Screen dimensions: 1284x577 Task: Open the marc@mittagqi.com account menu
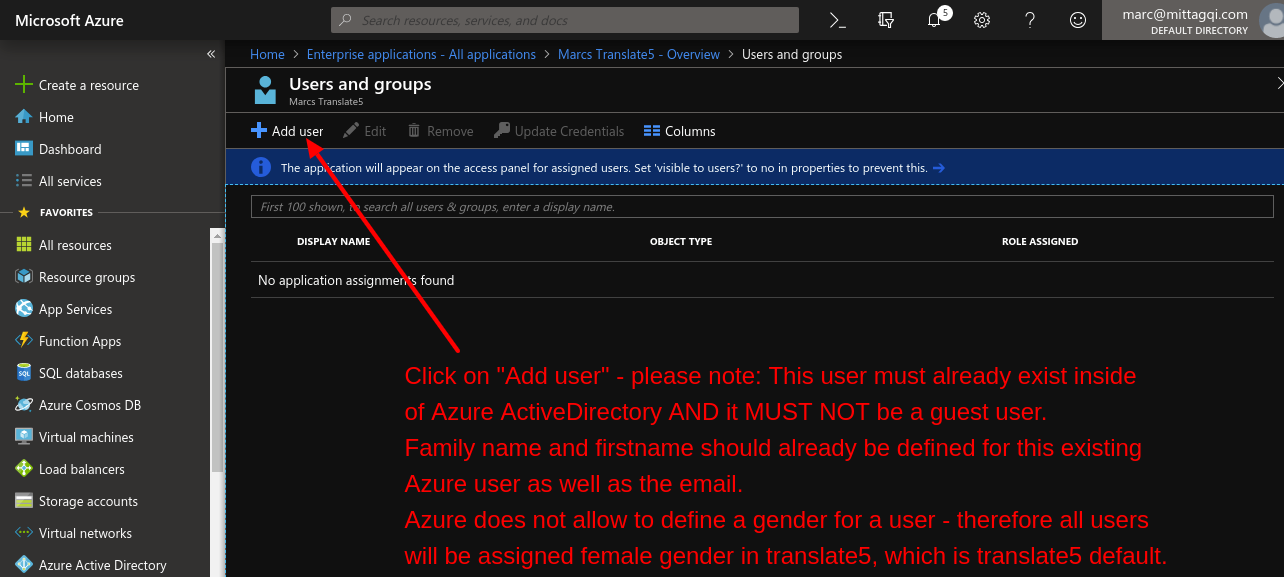point(1185,20)
